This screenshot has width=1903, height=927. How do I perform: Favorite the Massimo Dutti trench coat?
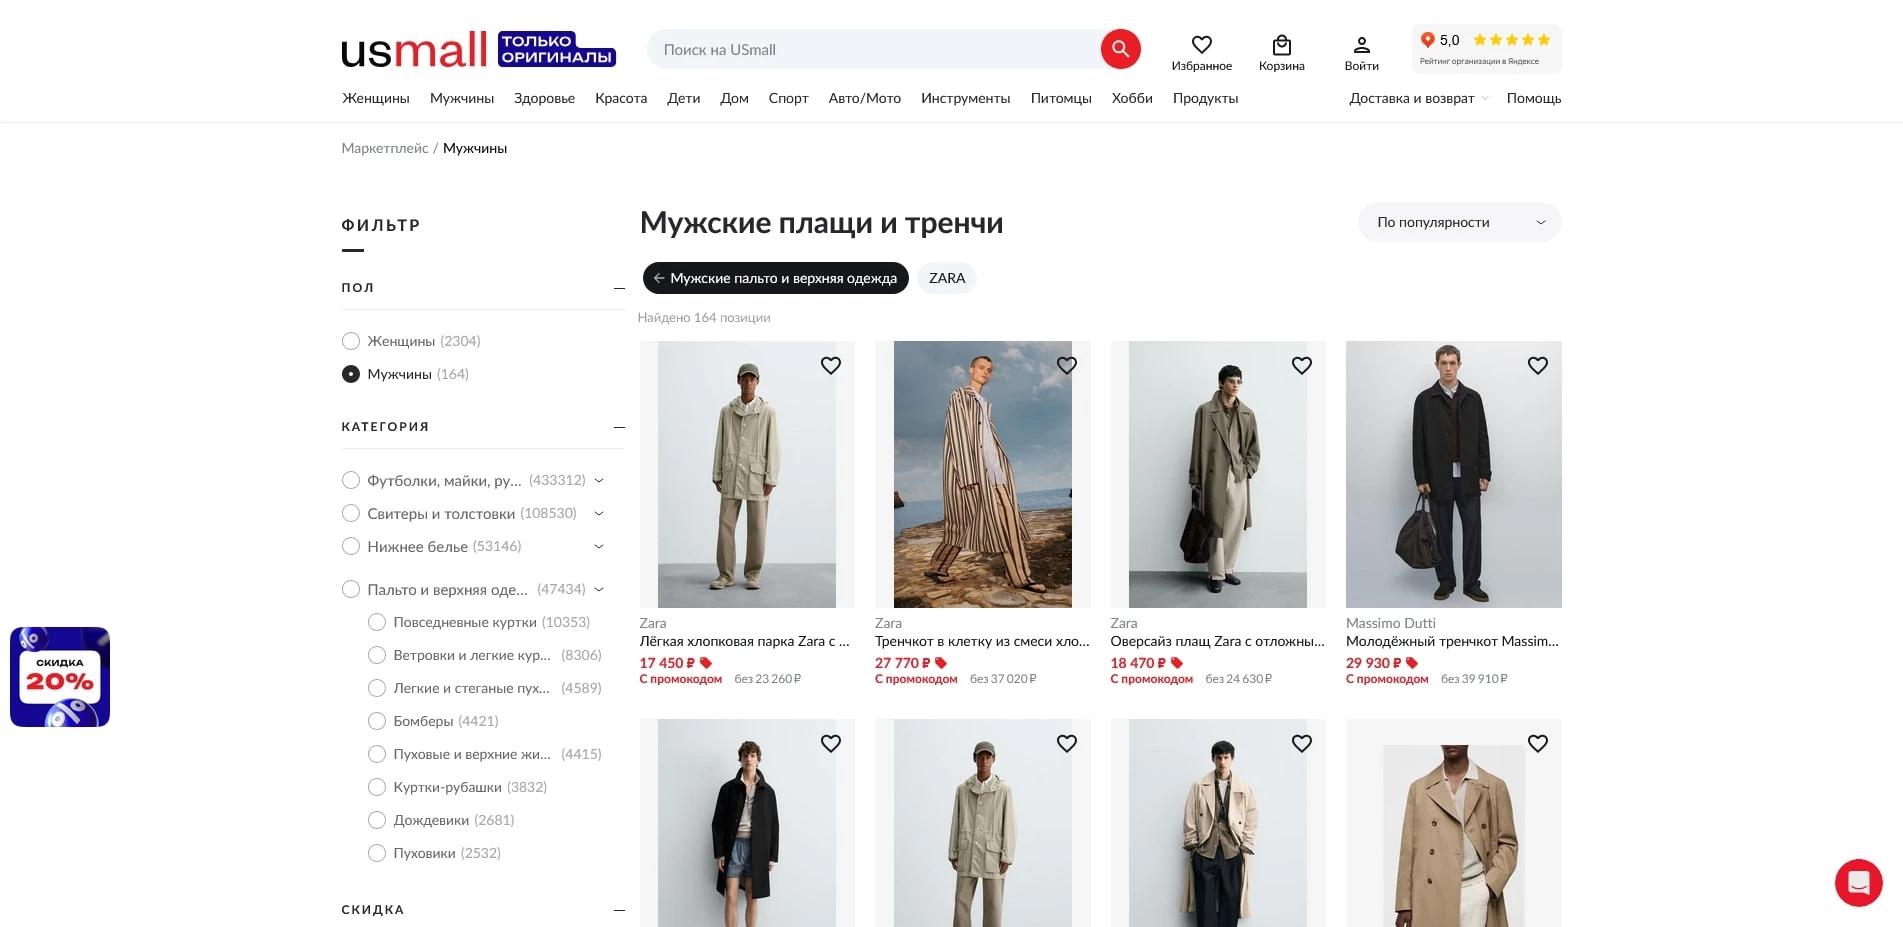[x=1537, y=366]
